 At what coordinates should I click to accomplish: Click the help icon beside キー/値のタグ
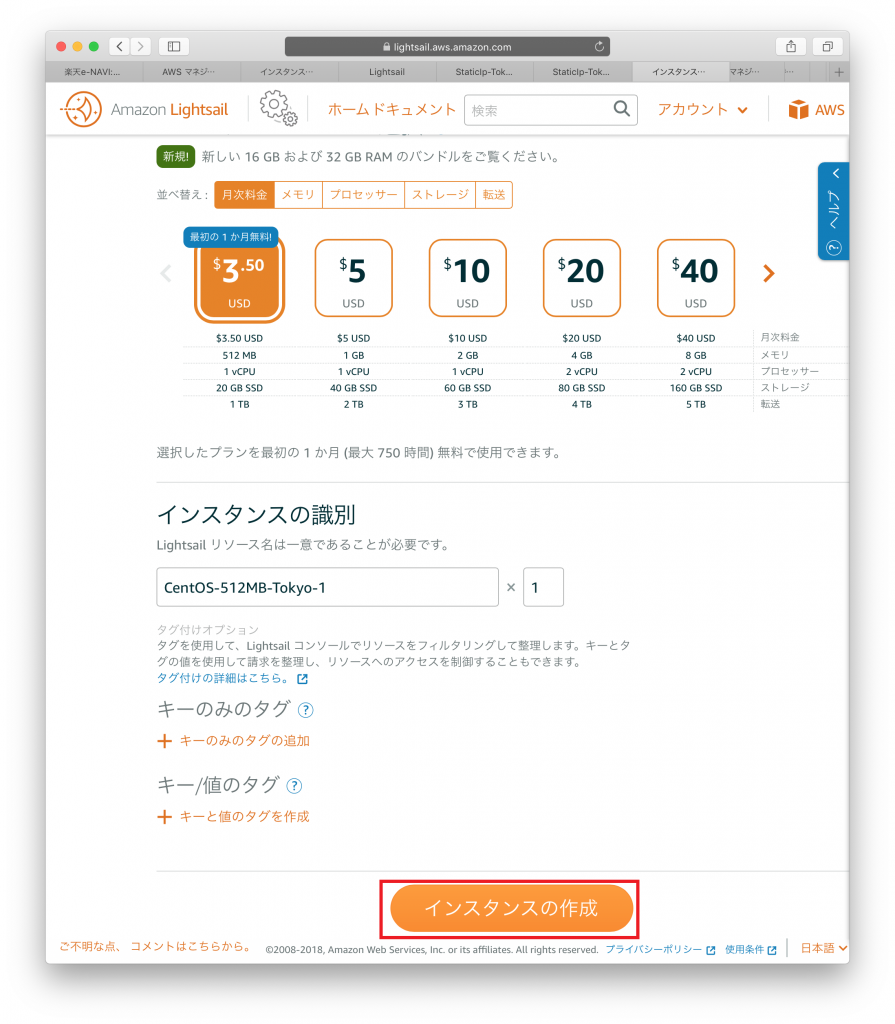click(x=295, y=786)
